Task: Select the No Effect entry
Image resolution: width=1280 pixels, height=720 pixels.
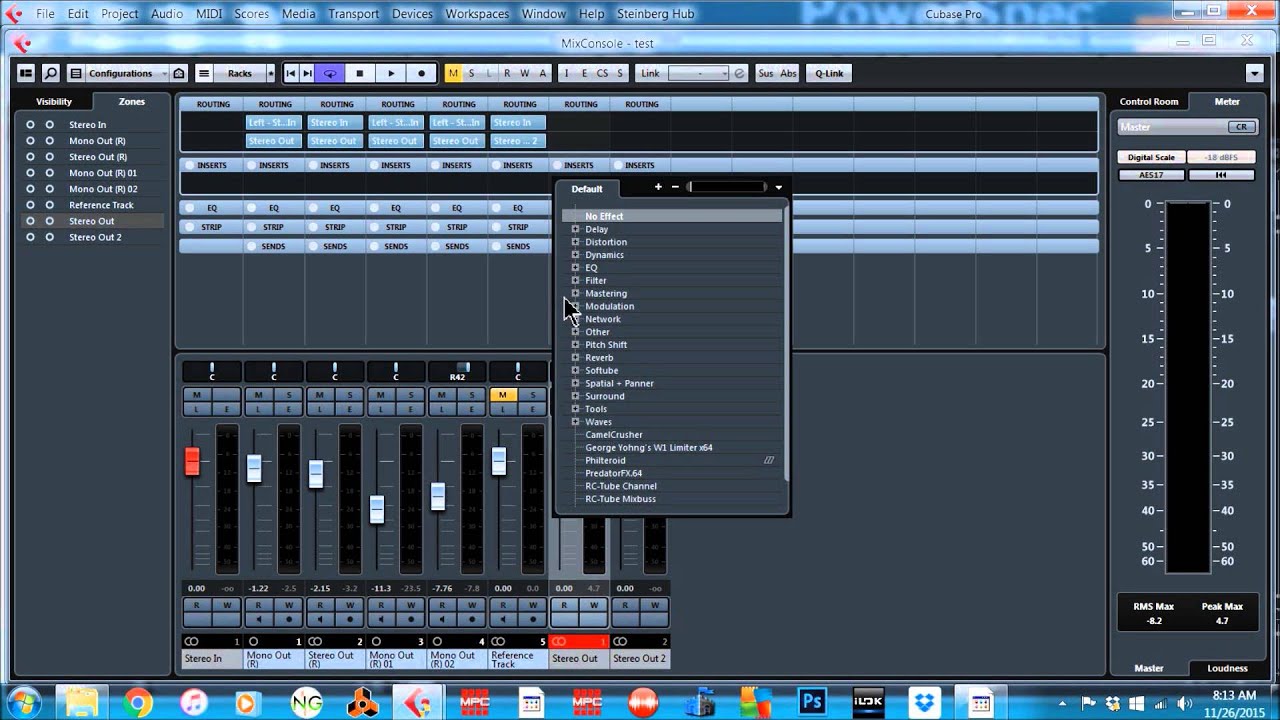Action: 671,216
